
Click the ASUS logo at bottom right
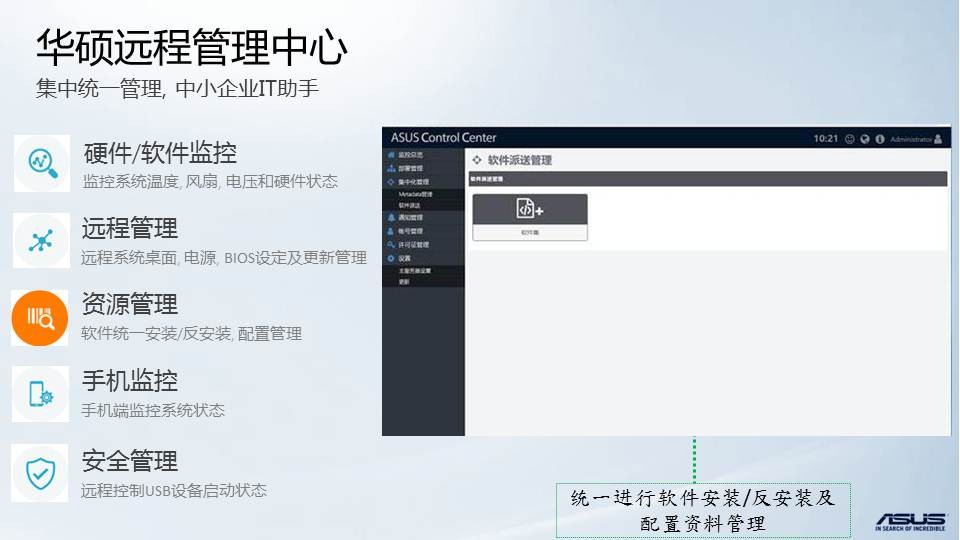tap(910, 522)
